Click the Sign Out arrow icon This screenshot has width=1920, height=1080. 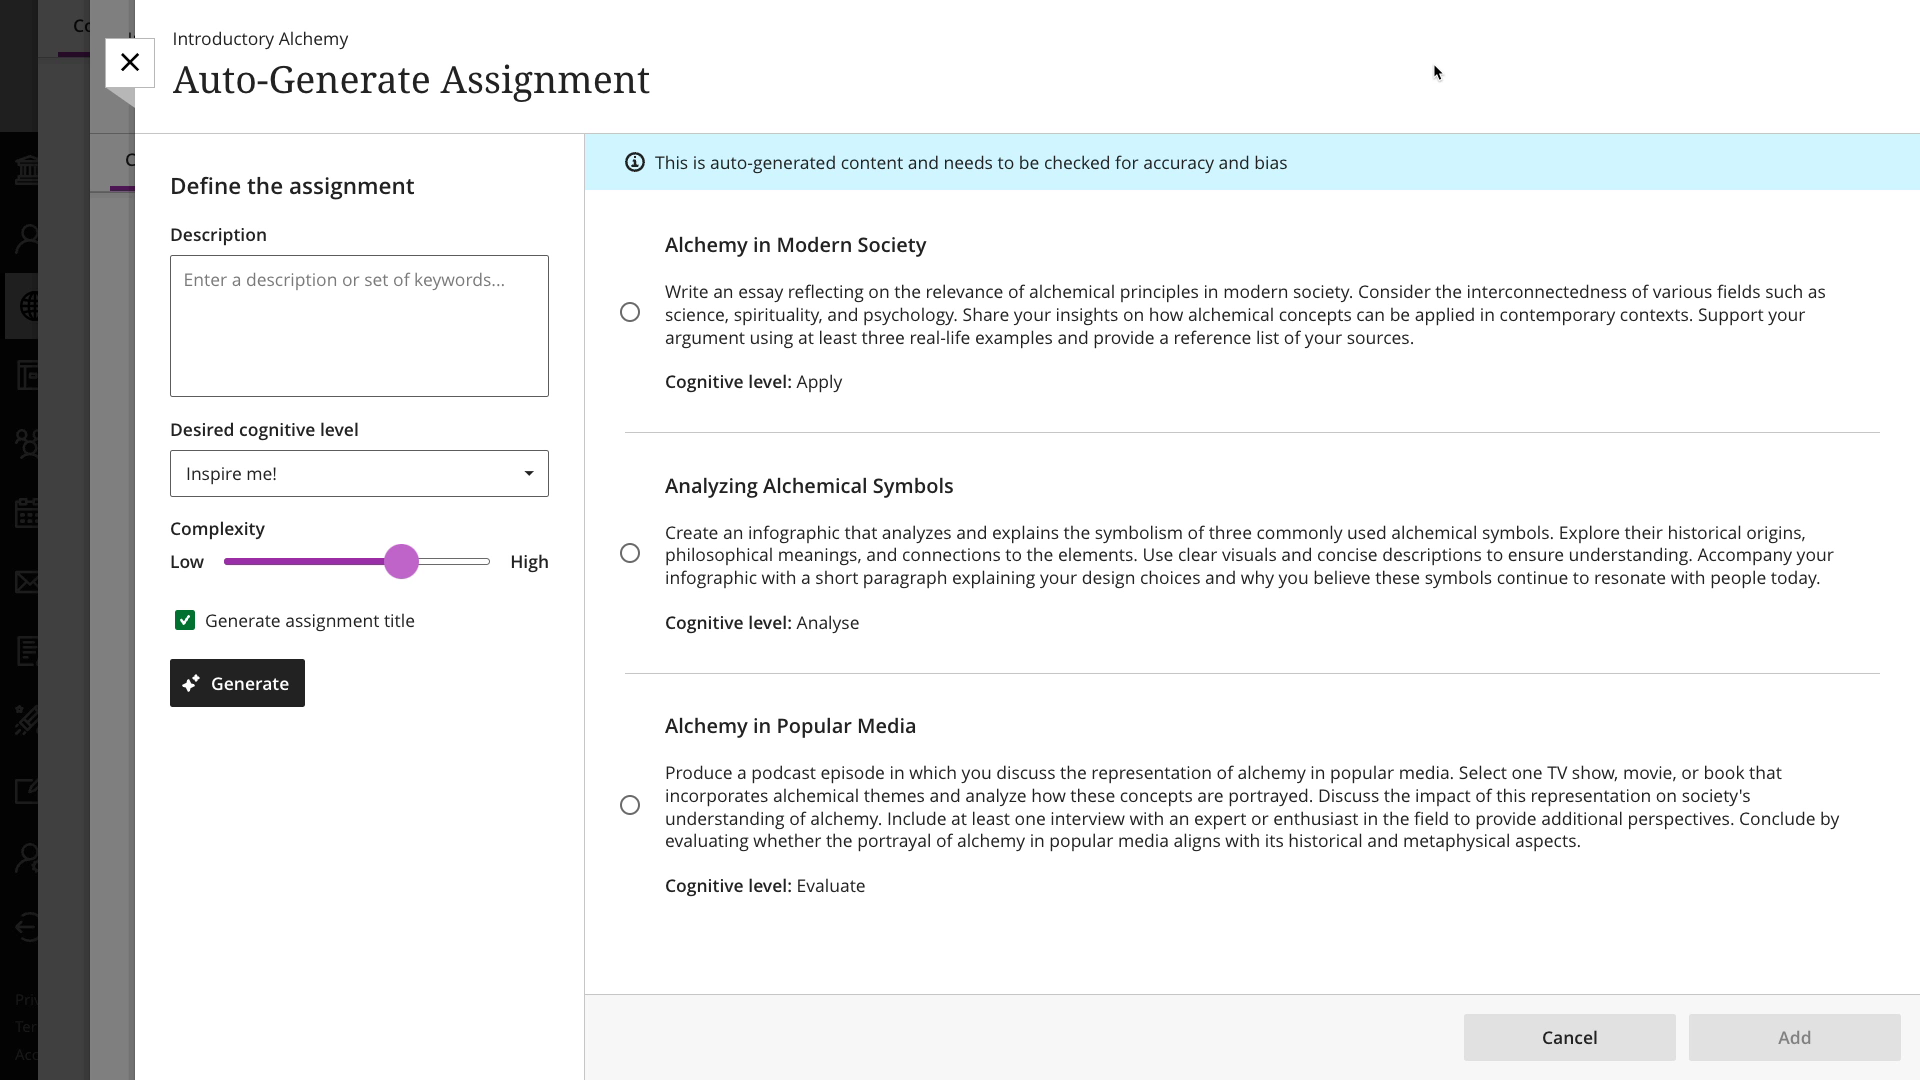[27, 927]
